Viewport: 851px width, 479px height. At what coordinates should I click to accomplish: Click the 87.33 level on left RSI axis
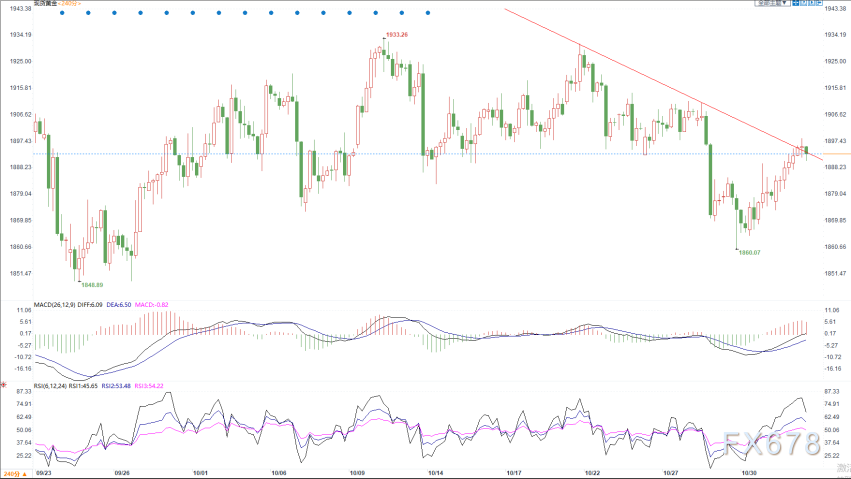pos(24,392)
